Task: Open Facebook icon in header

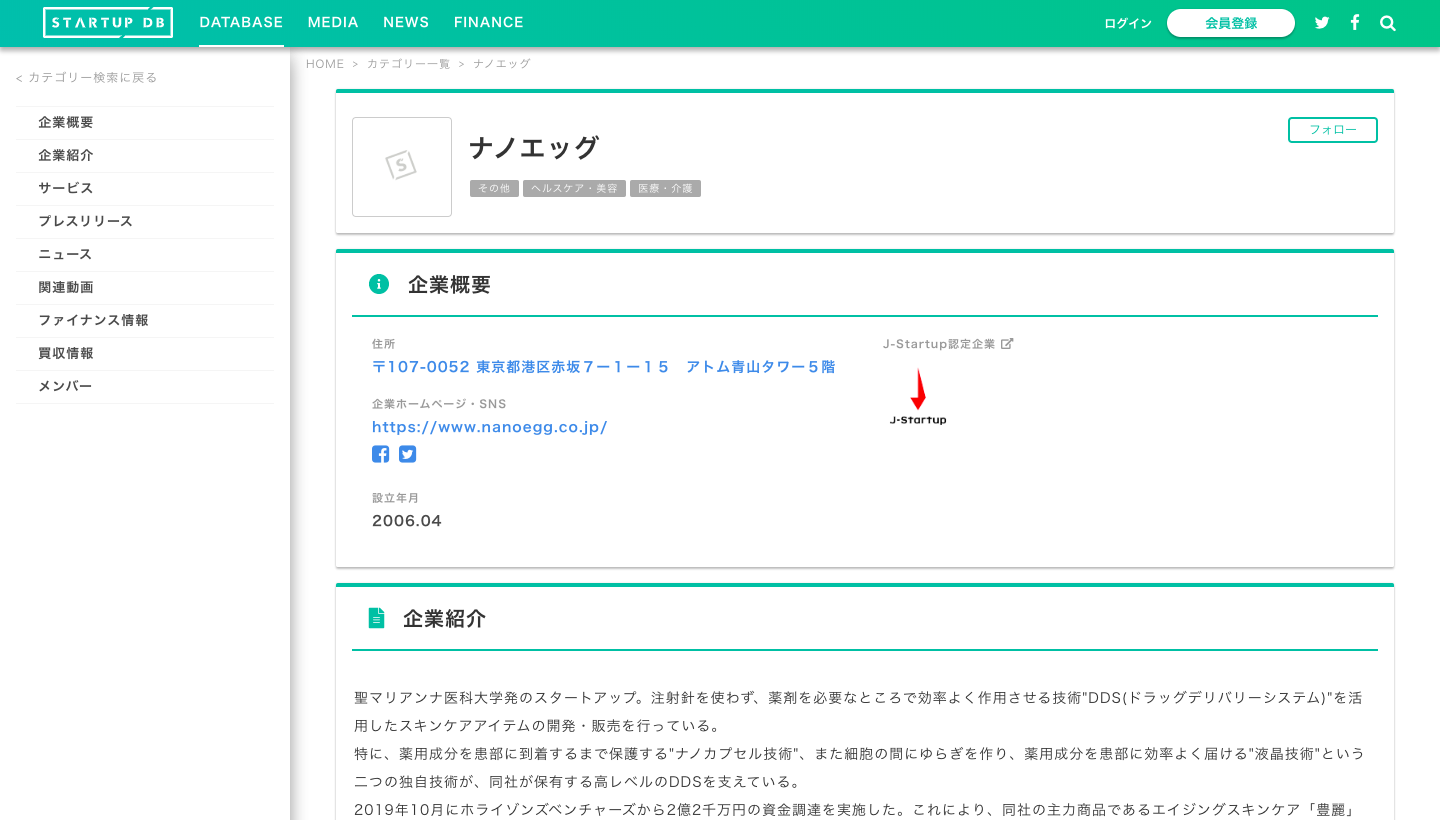Action: click(1355, 22)
